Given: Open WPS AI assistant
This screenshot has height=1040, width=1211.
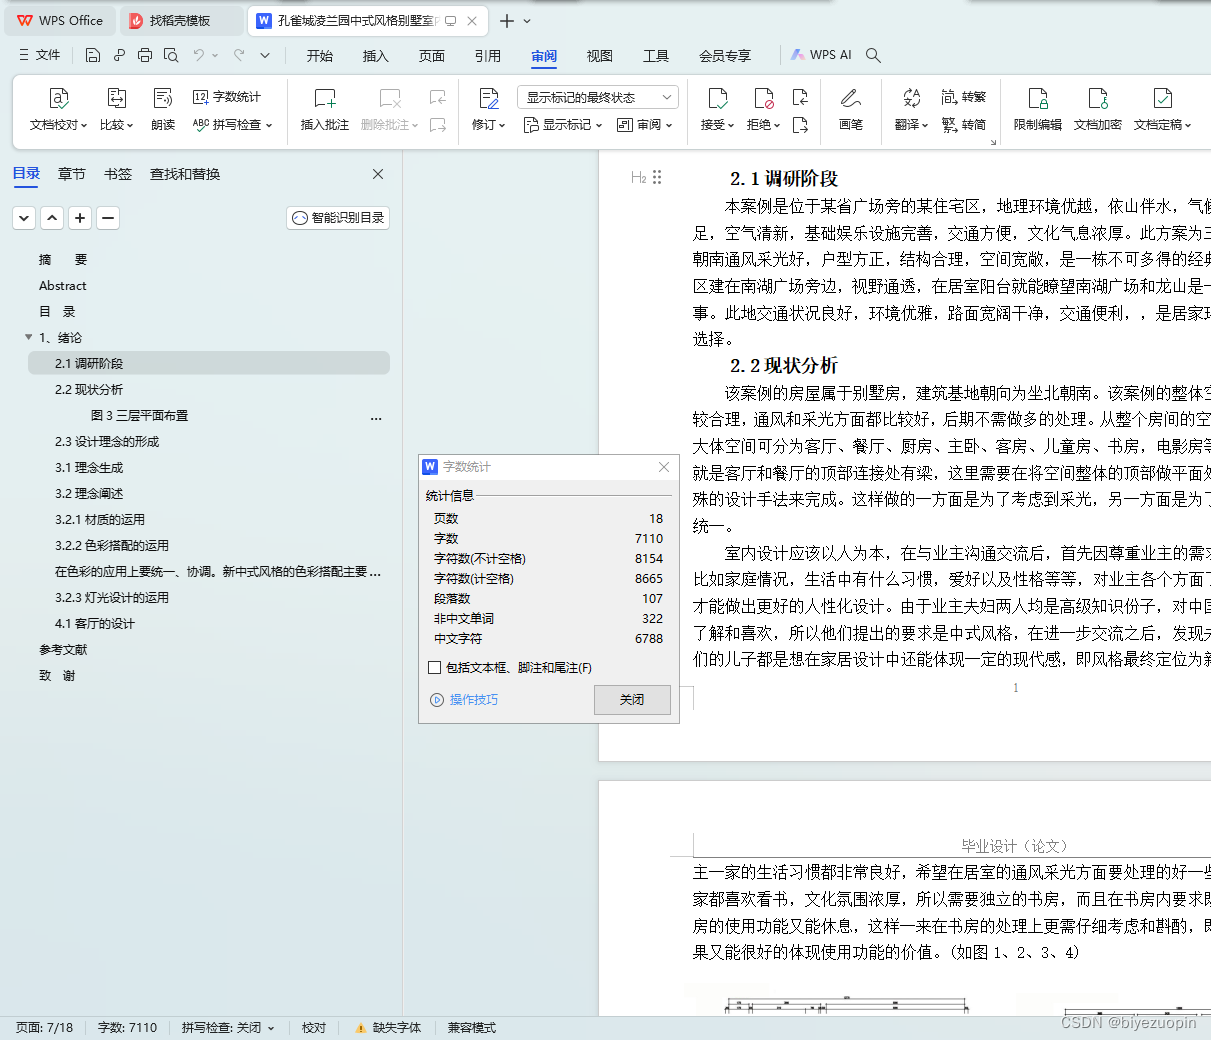Looking at the screenshot, I should [x=821, y=55].
